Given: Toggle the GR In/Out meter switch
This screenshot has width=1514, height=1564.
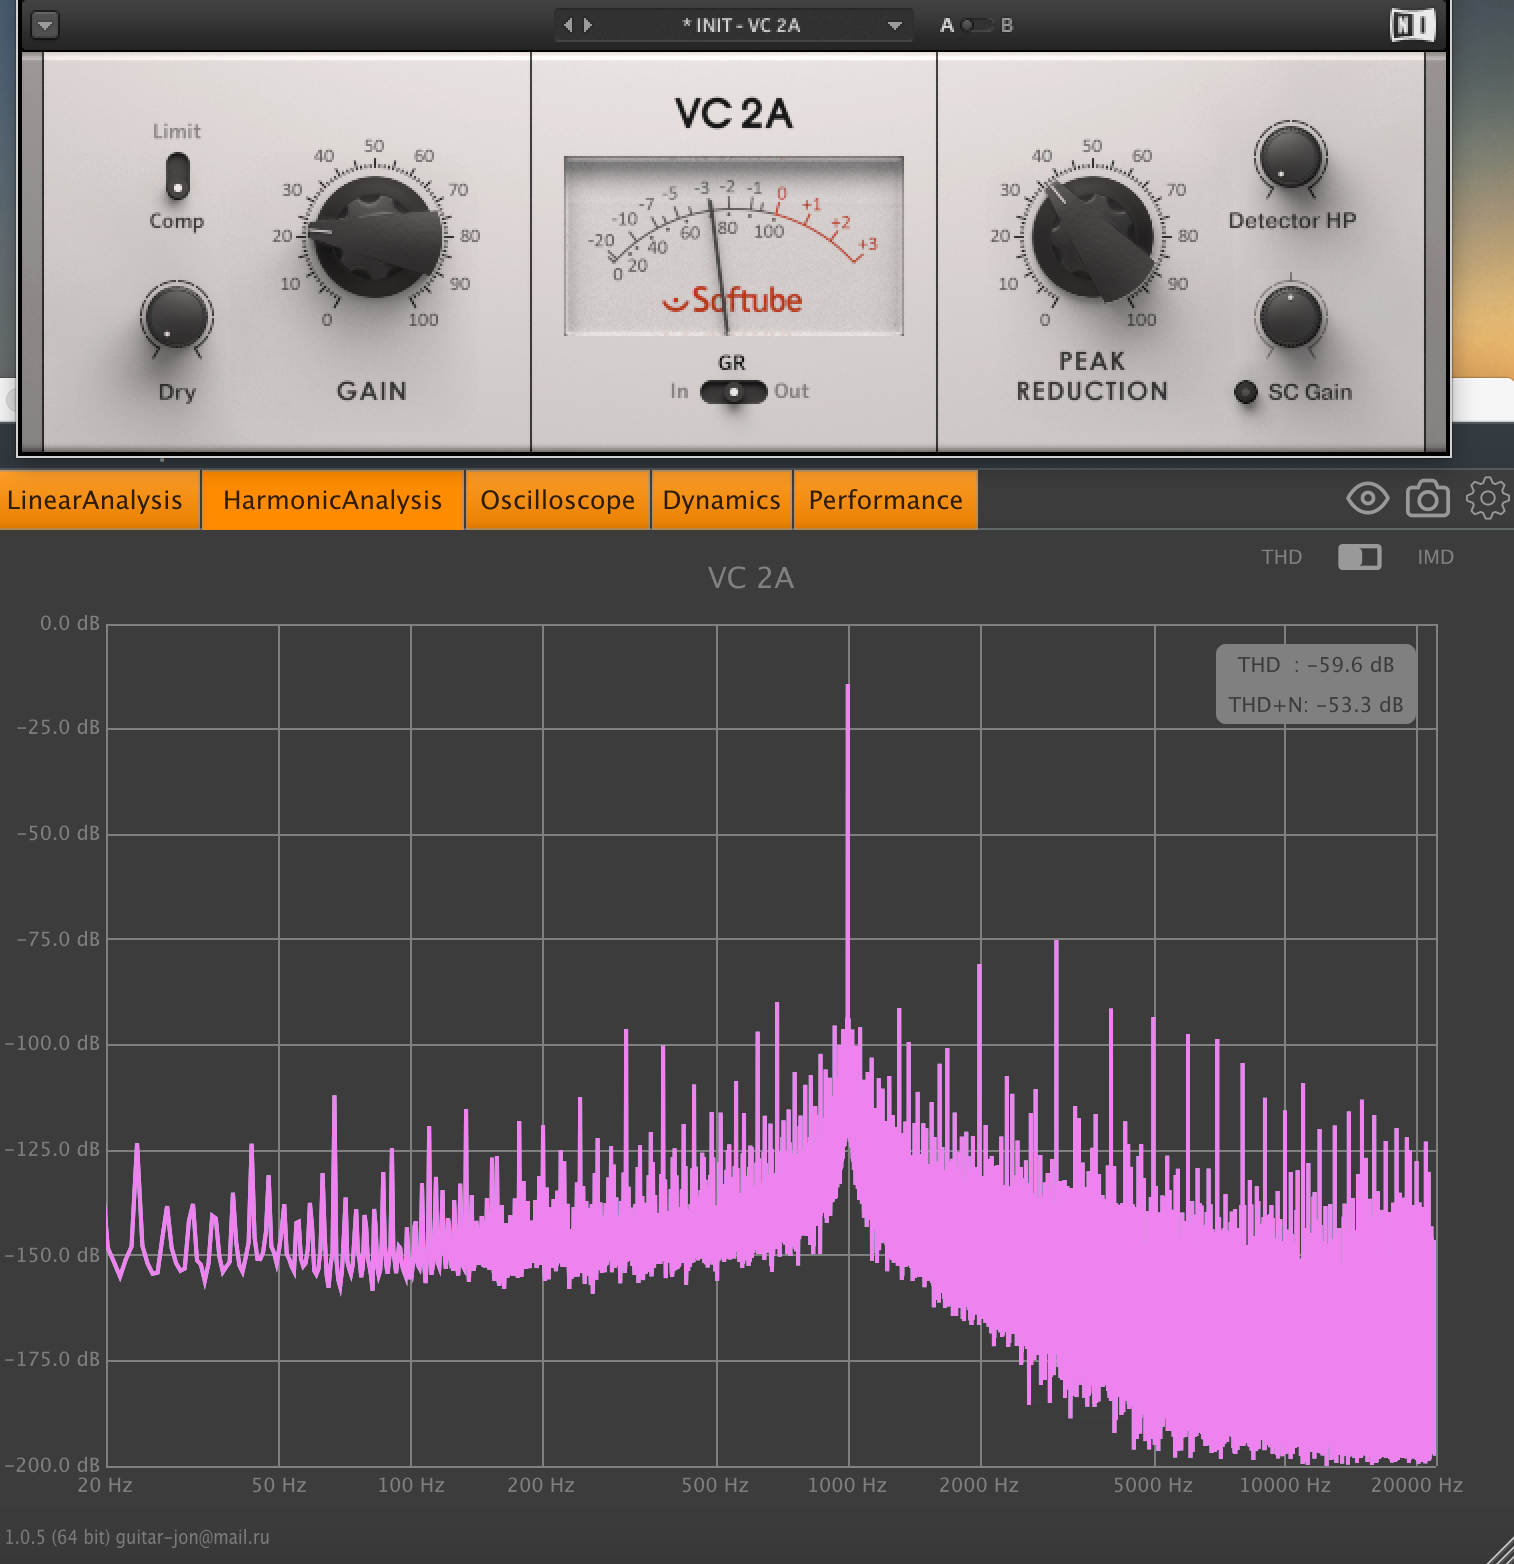Looking at the screenshot, I should pyautogui.click(x=733, y=392).
